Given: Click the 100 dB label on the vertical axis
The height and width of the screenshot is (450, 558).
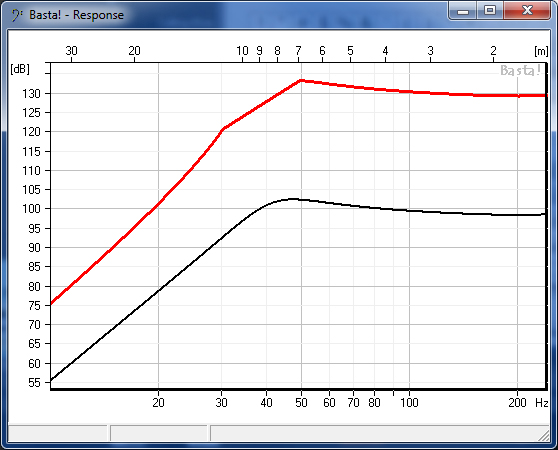Looking at the screenshot, I should [31, 209].
